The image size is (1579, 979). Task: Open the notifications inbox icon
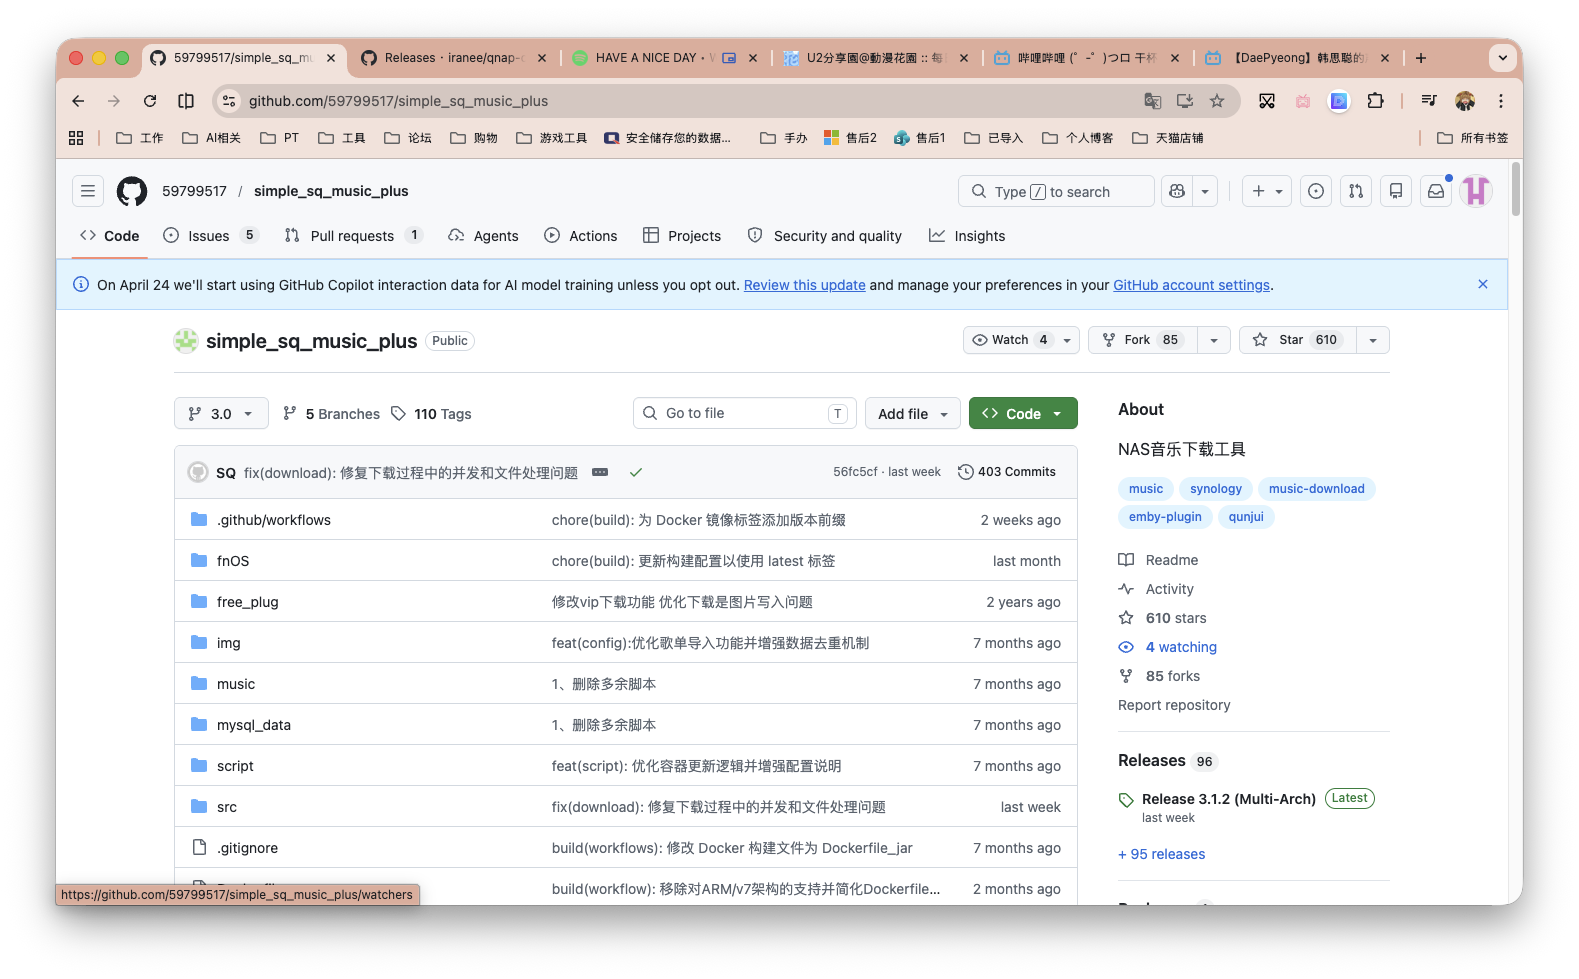tap(1436, 191)
